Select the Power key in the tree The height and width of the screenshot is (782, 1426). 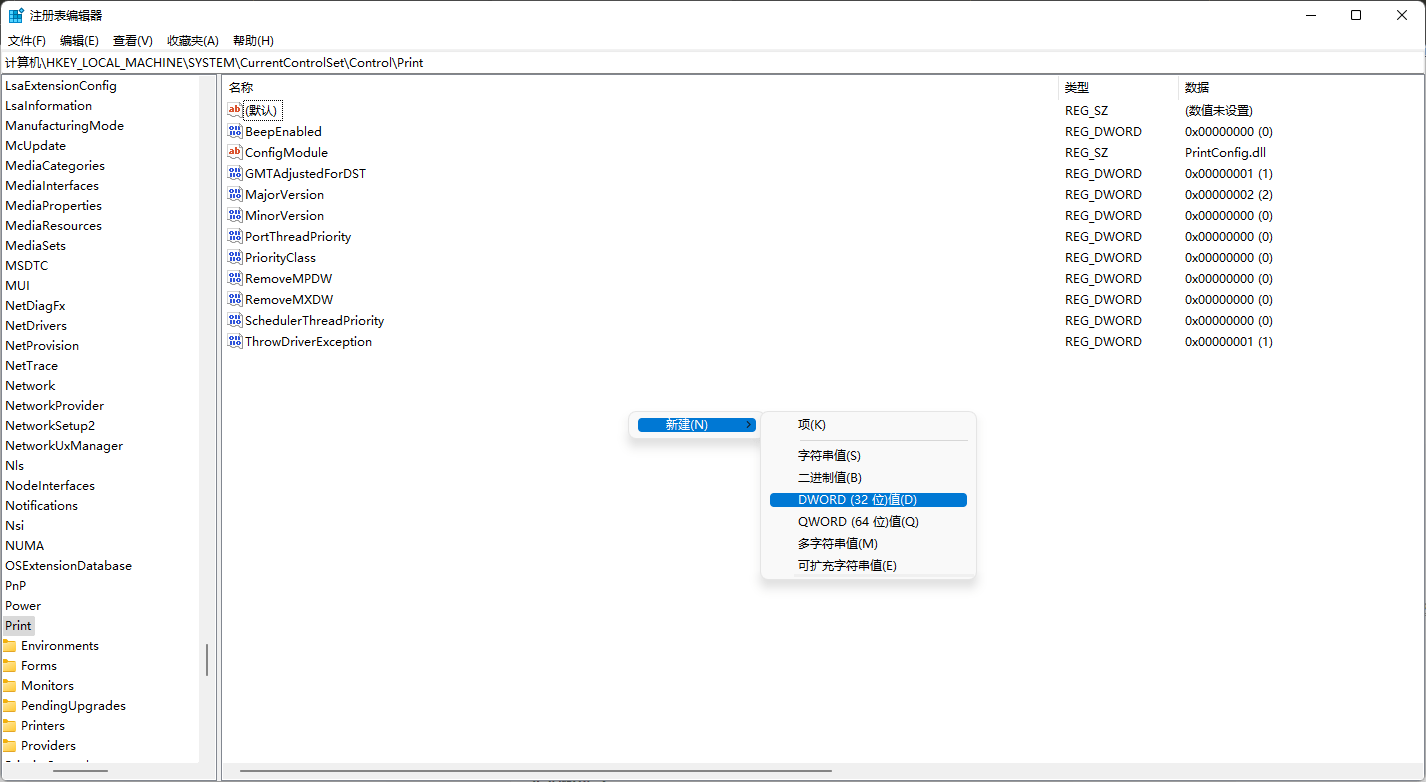(x=23, y=605)
